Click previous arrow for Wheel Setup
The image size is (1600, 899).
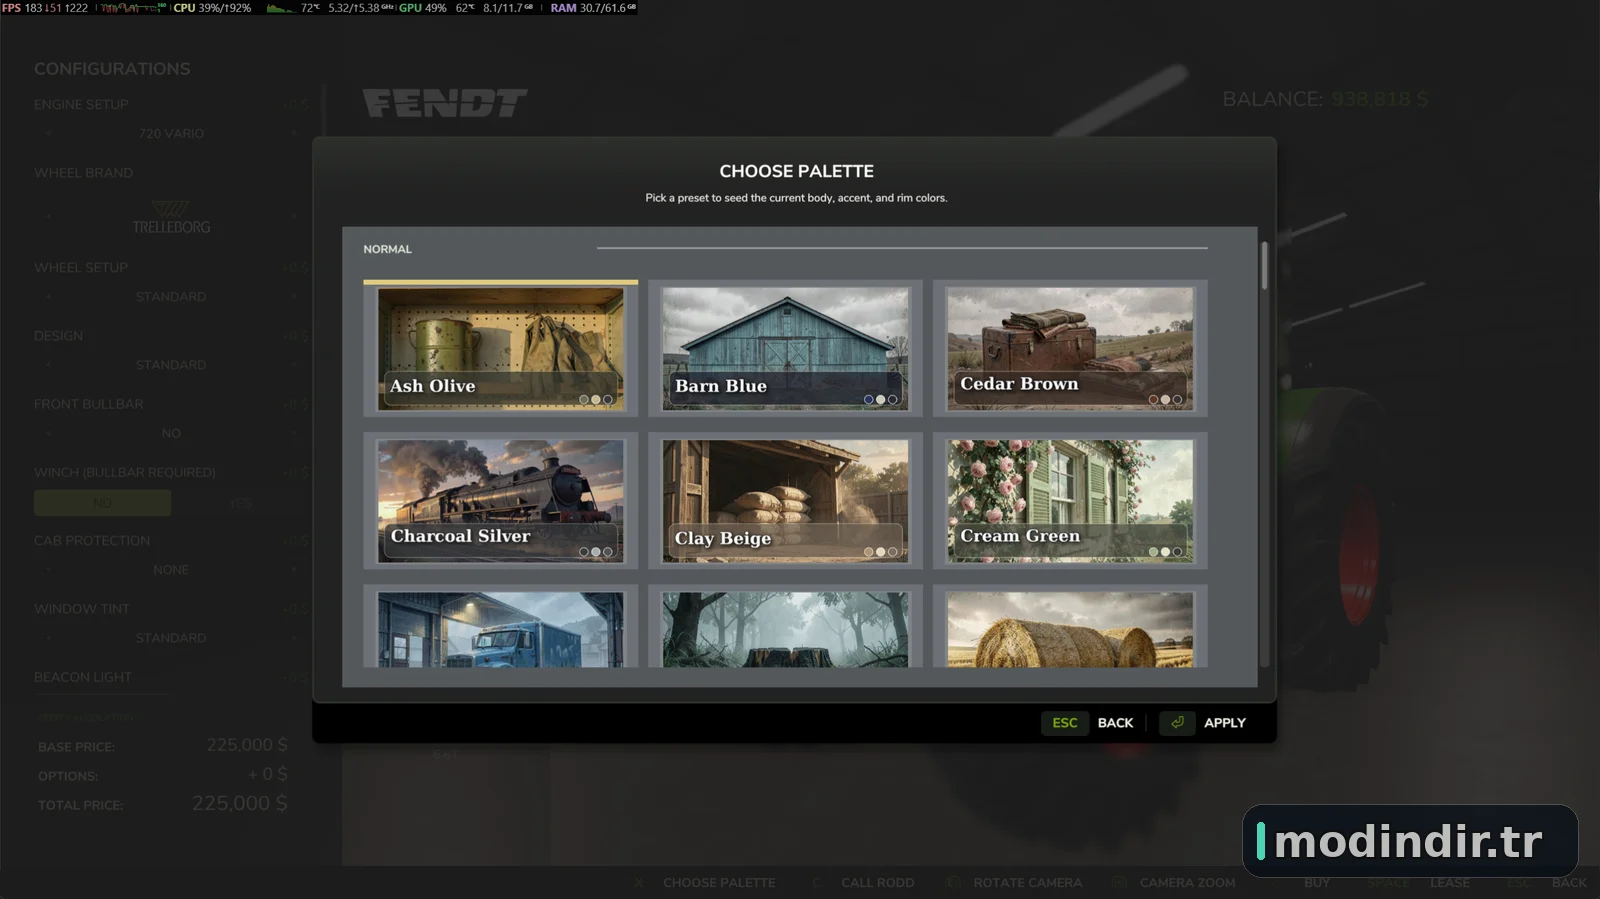(48, 297)
